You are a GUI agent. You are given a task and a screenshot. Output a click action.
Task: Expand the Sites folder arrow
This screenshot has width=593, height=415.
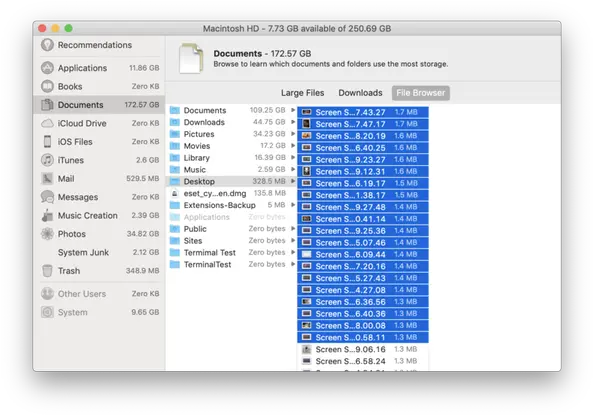pos(293,240)
